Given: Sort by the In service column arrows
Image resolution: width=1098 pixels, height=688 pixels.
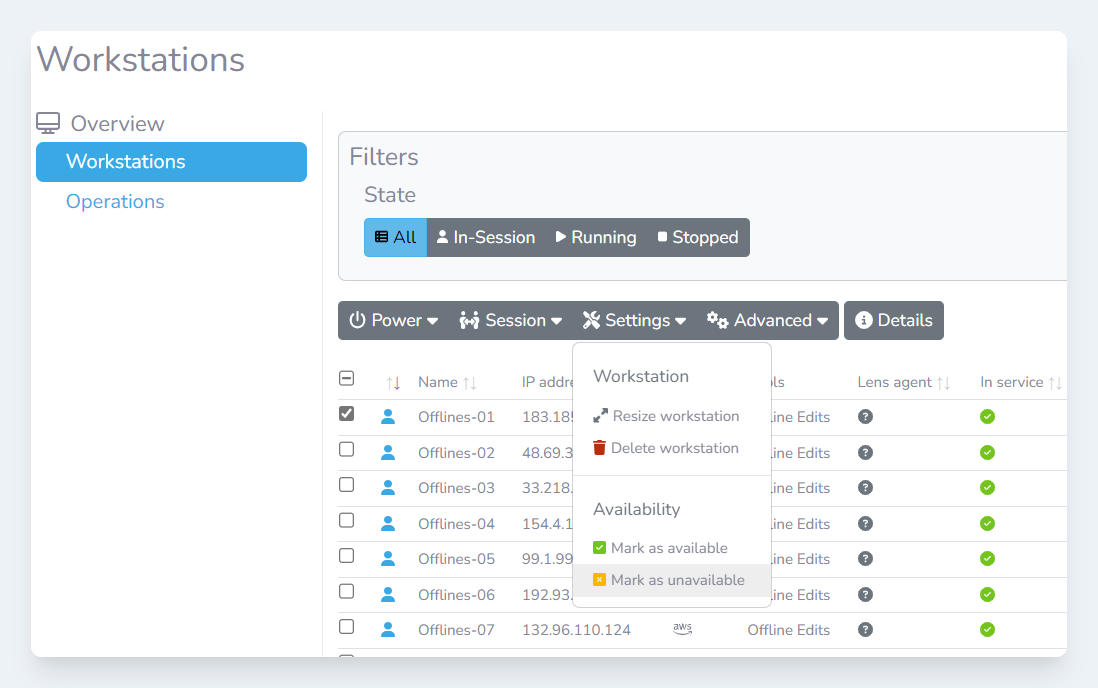Looking at the screenshot, I should pos(1055,382).
